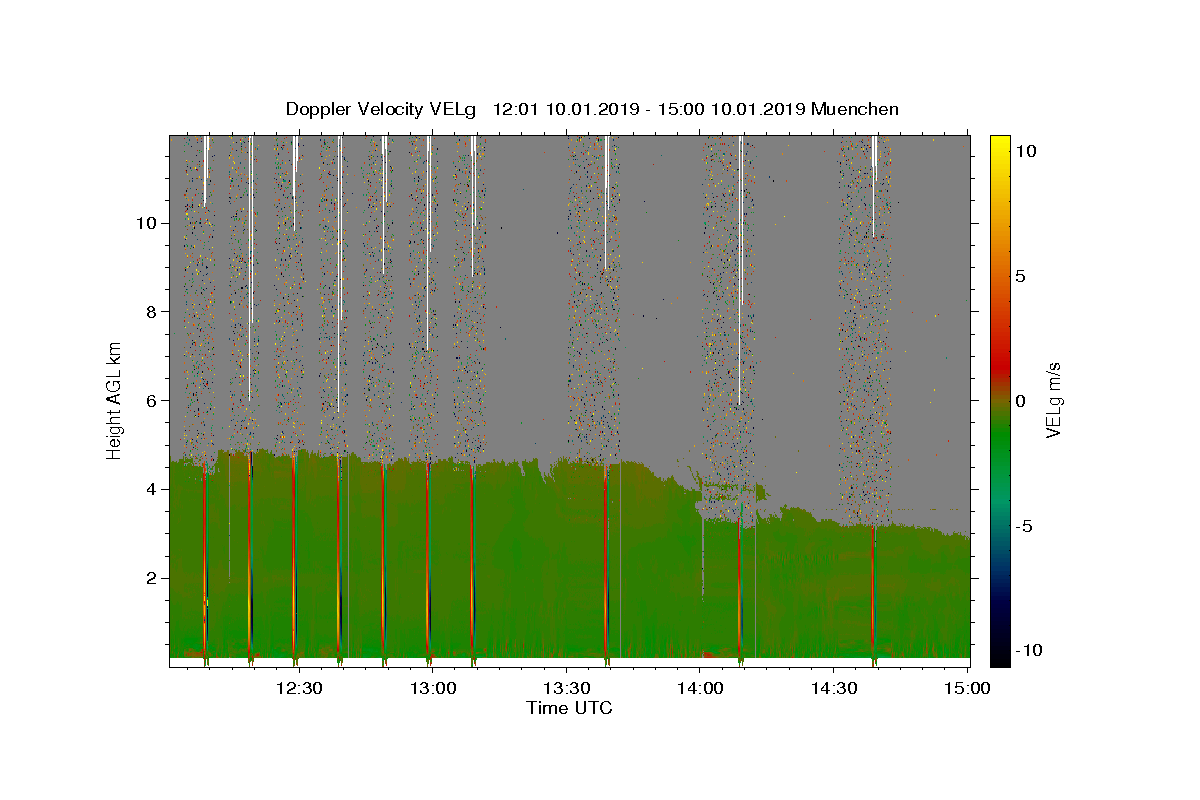Image resolution: width=1200 pixels, height=800 pixels.
Task: Click the yellow top of the colorbar
Action: [999, 145]
